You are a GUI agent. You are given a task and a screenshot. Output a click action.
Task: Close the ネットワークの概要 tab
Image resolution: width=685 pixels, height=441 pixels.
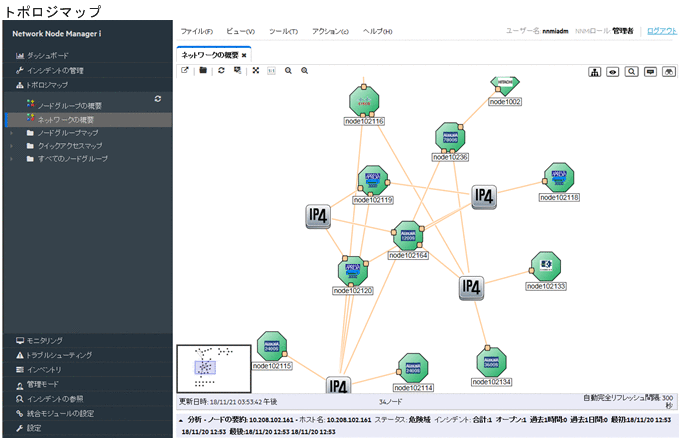[244, 54]
